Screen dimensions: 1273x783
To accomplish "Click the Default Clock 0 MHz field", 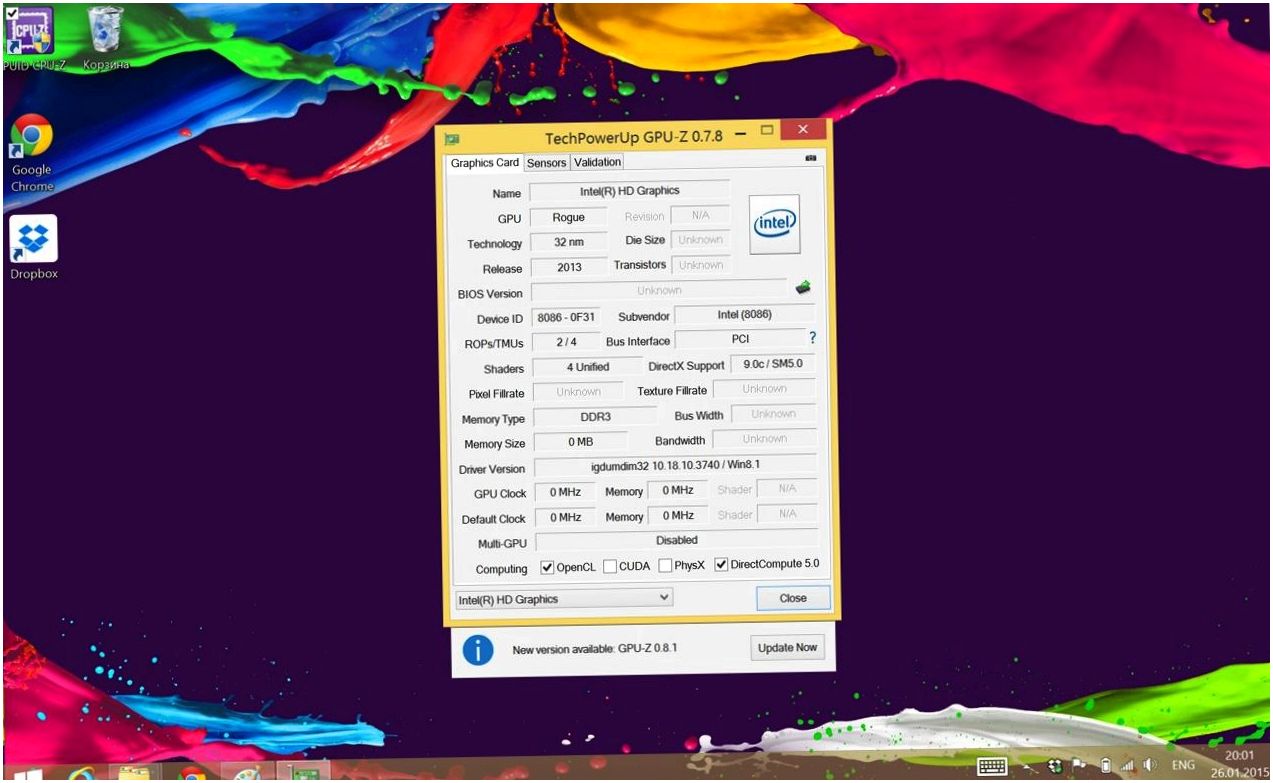I will pyautogui.click(x=565, y=518).
